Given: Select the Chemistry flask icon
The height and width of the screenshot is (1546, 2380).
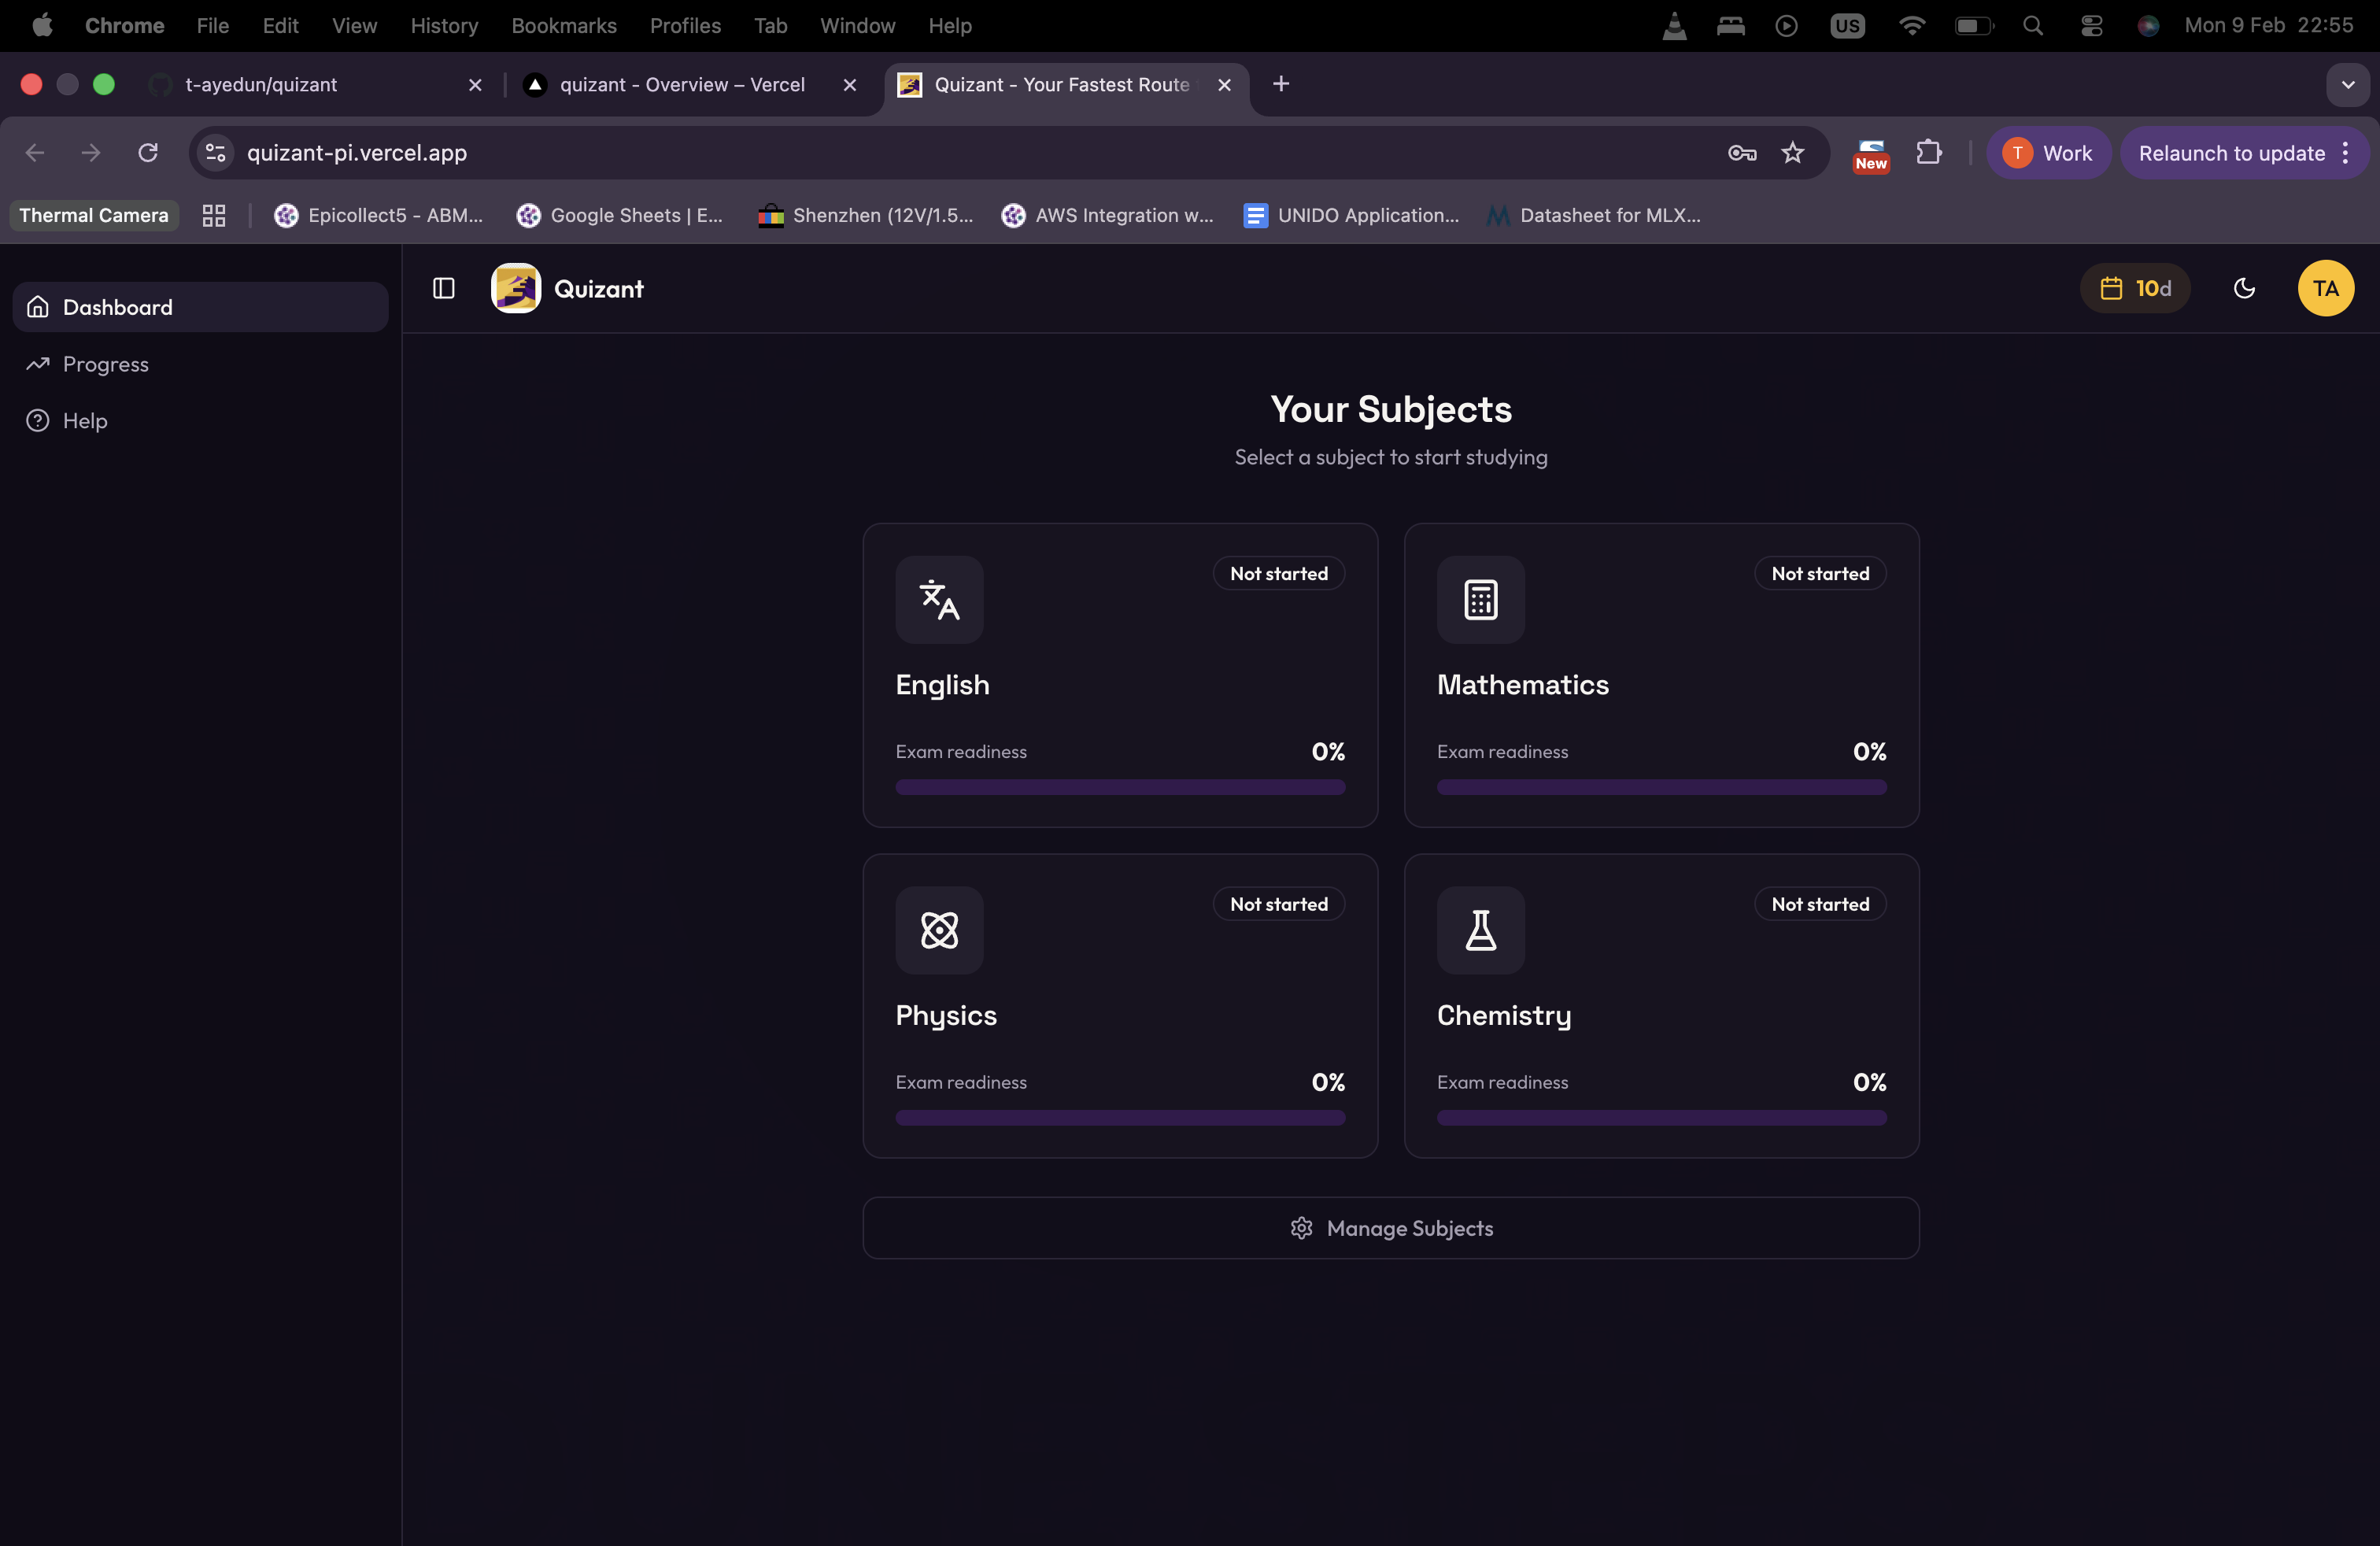Looking at the screenshot, I should (x=1480, y=930).
